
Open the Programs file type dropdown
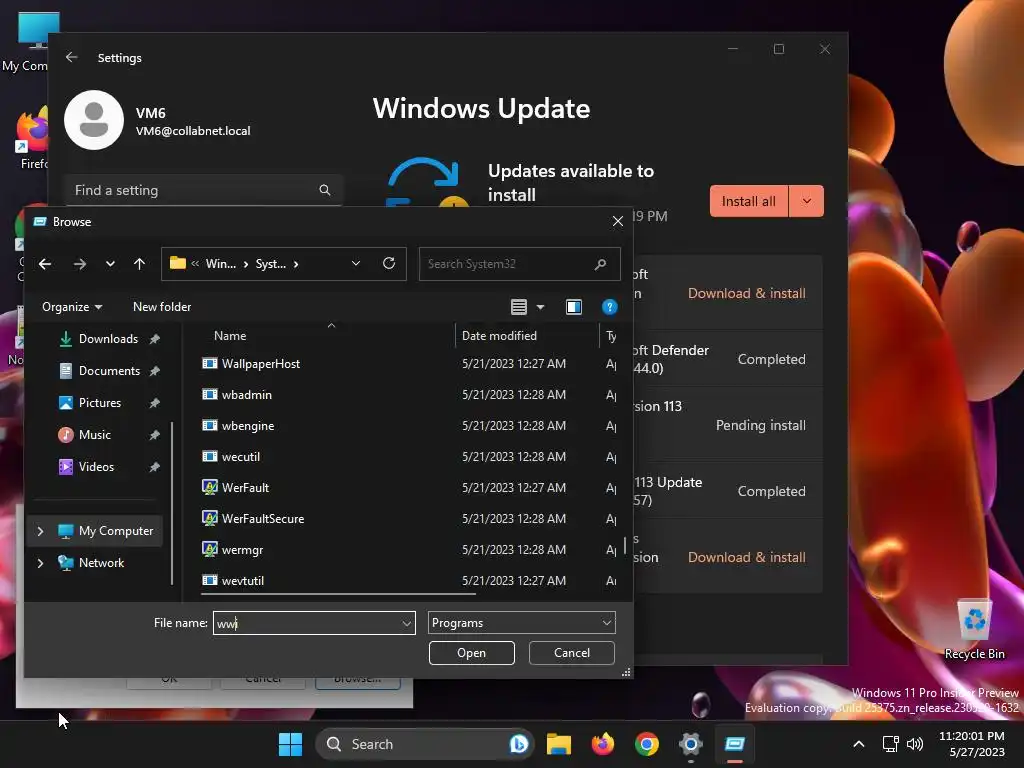pos(521,623)
